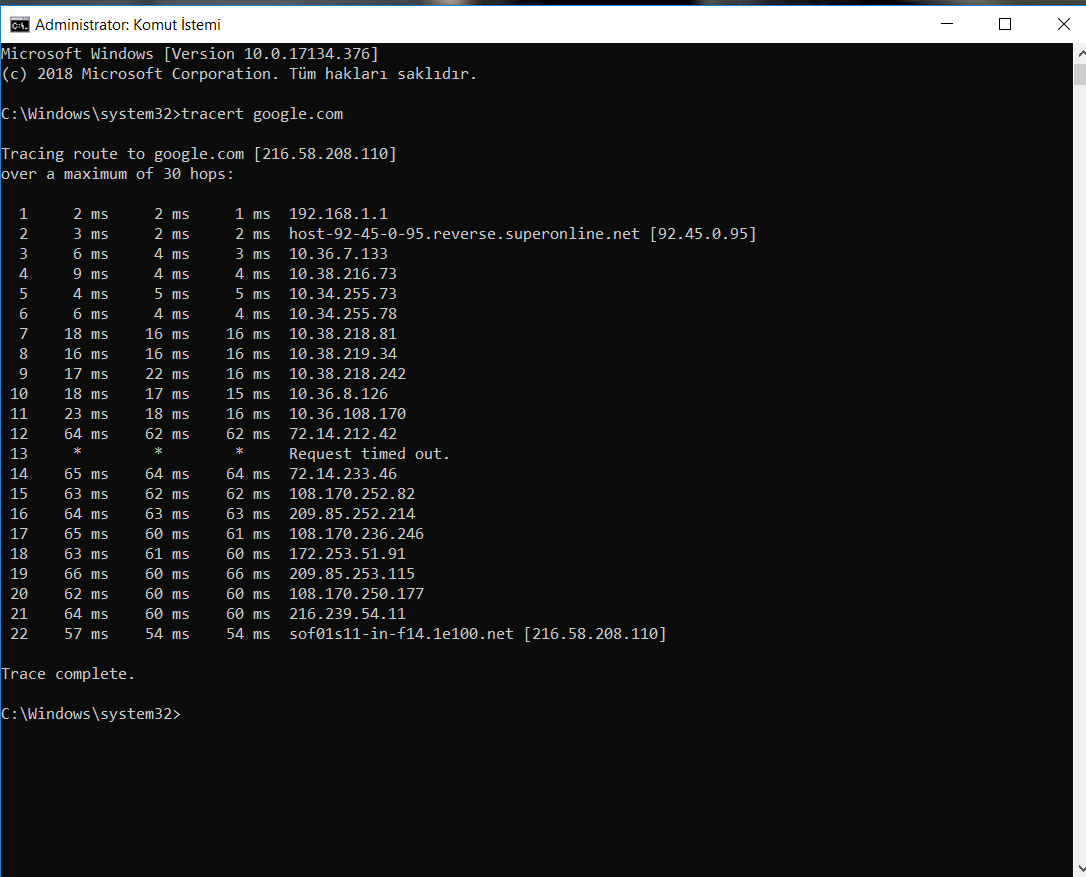The image size is (1086, 877).
Task: Maximize the Komut İstemi window
Action: point(1005,24)
